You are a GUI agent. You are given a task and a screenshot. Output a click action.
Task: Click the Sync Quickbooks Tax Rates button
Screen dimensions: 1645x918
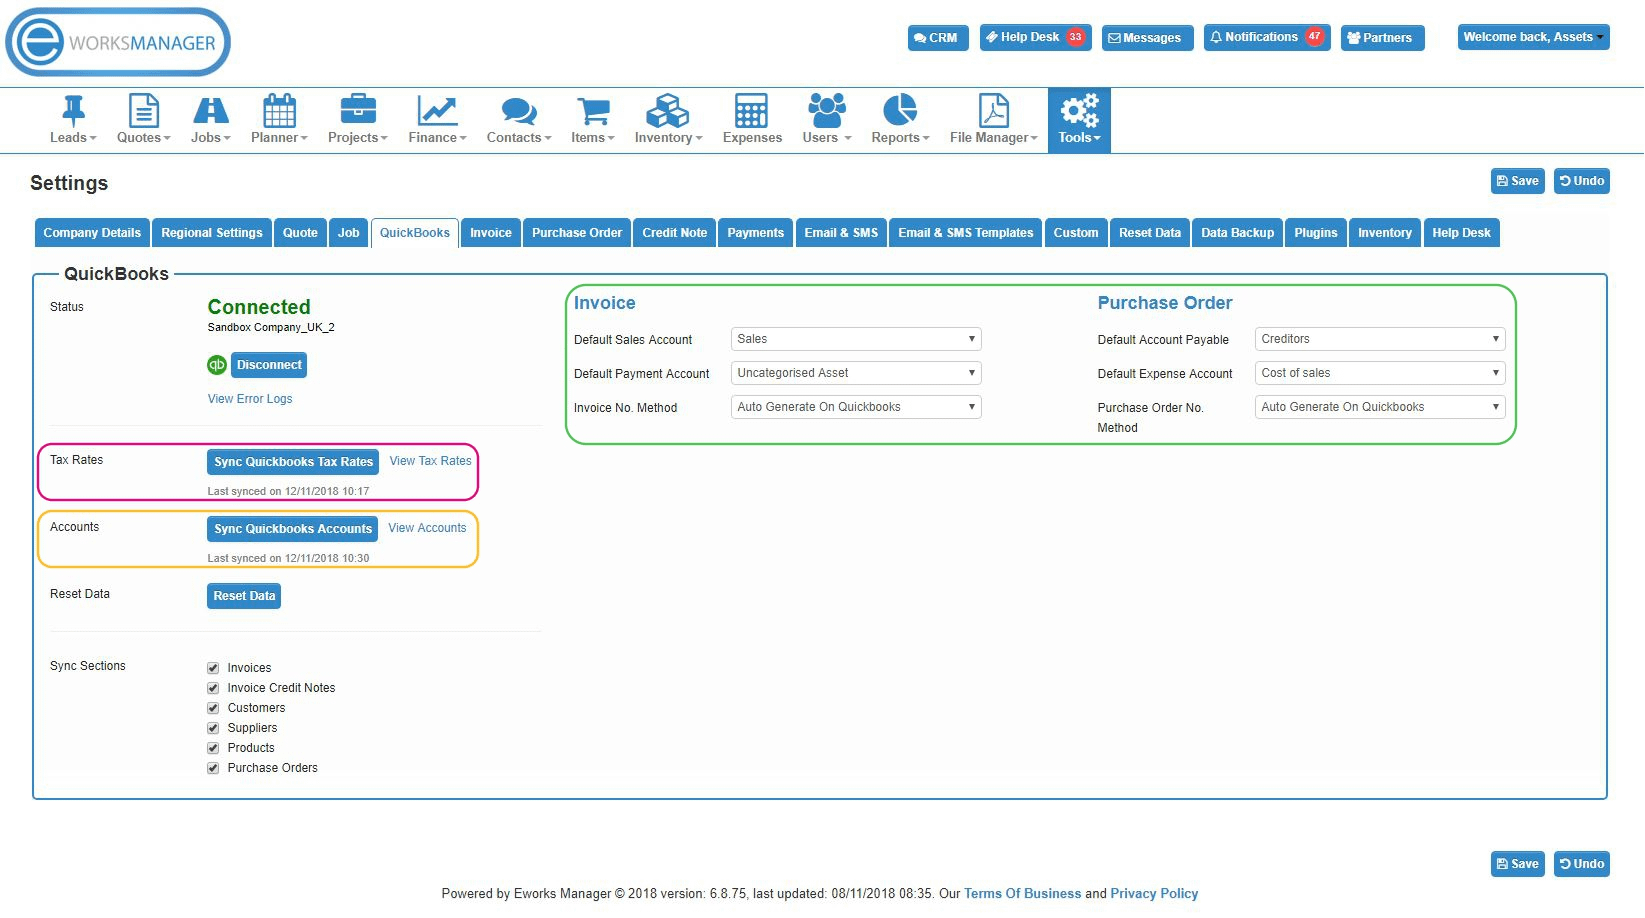click(x=292, y=462)
